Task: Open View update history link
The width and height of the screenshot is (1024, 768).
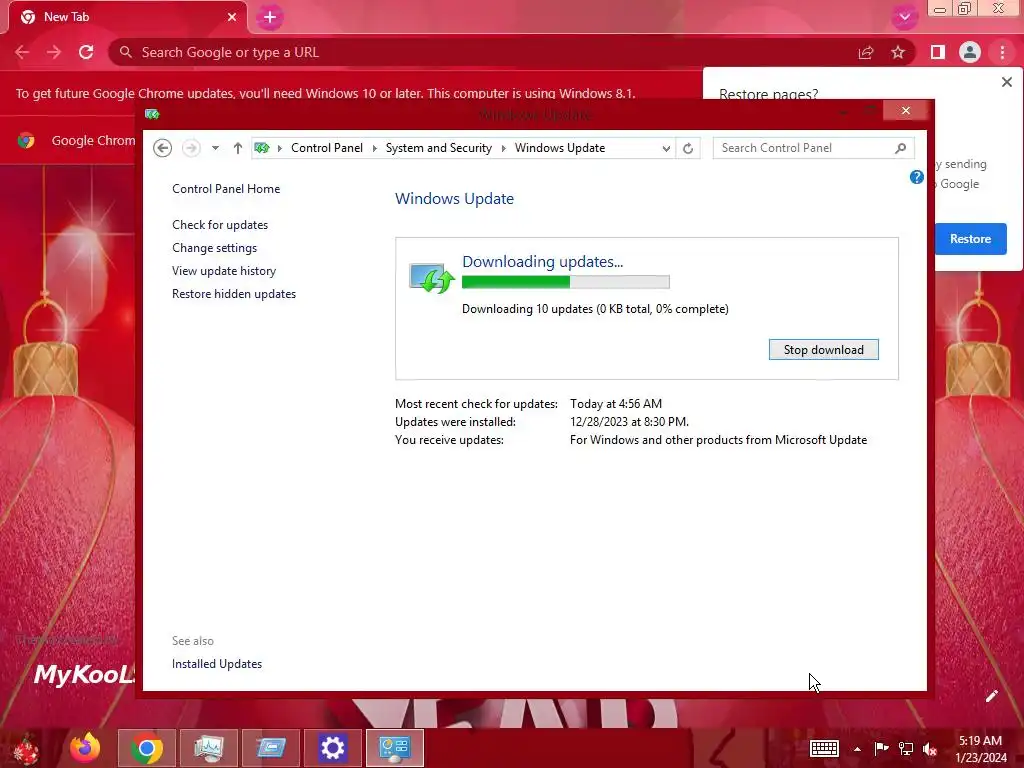Action: click(x=224, y=271)
